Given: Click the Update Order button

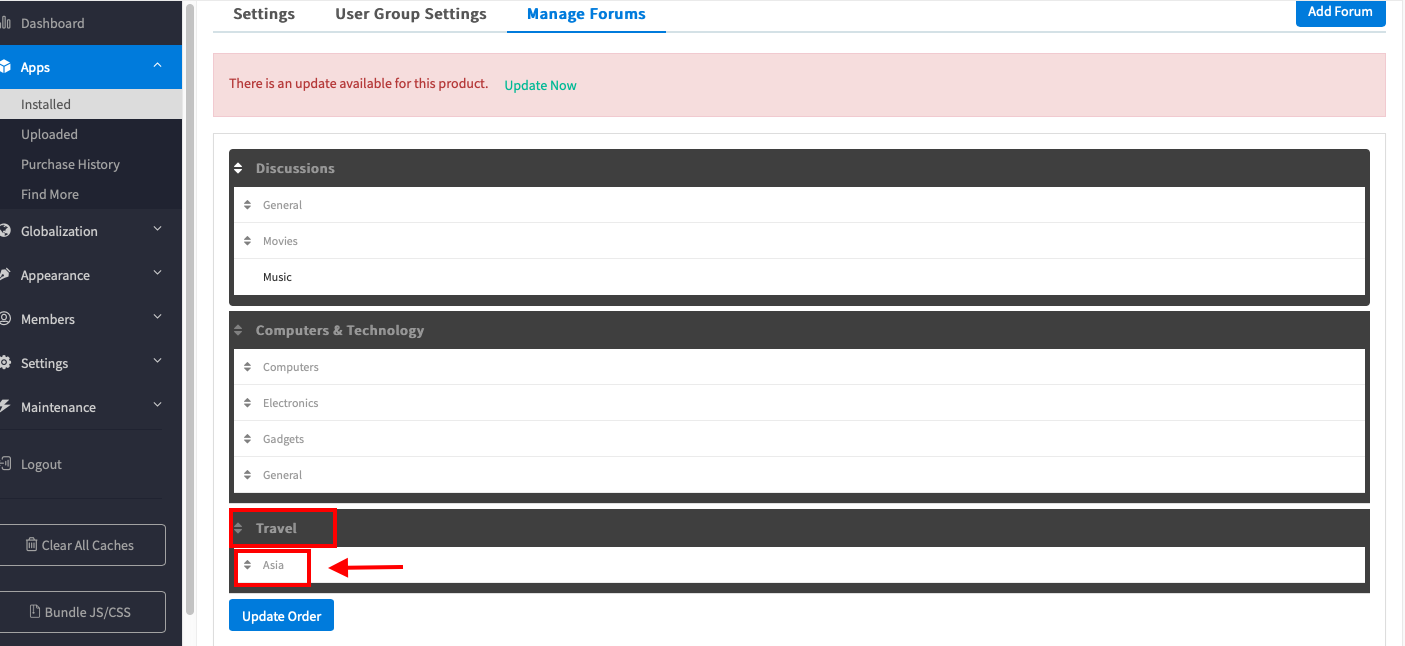Looking at the screenshot, I should click(x=281, y=616).
